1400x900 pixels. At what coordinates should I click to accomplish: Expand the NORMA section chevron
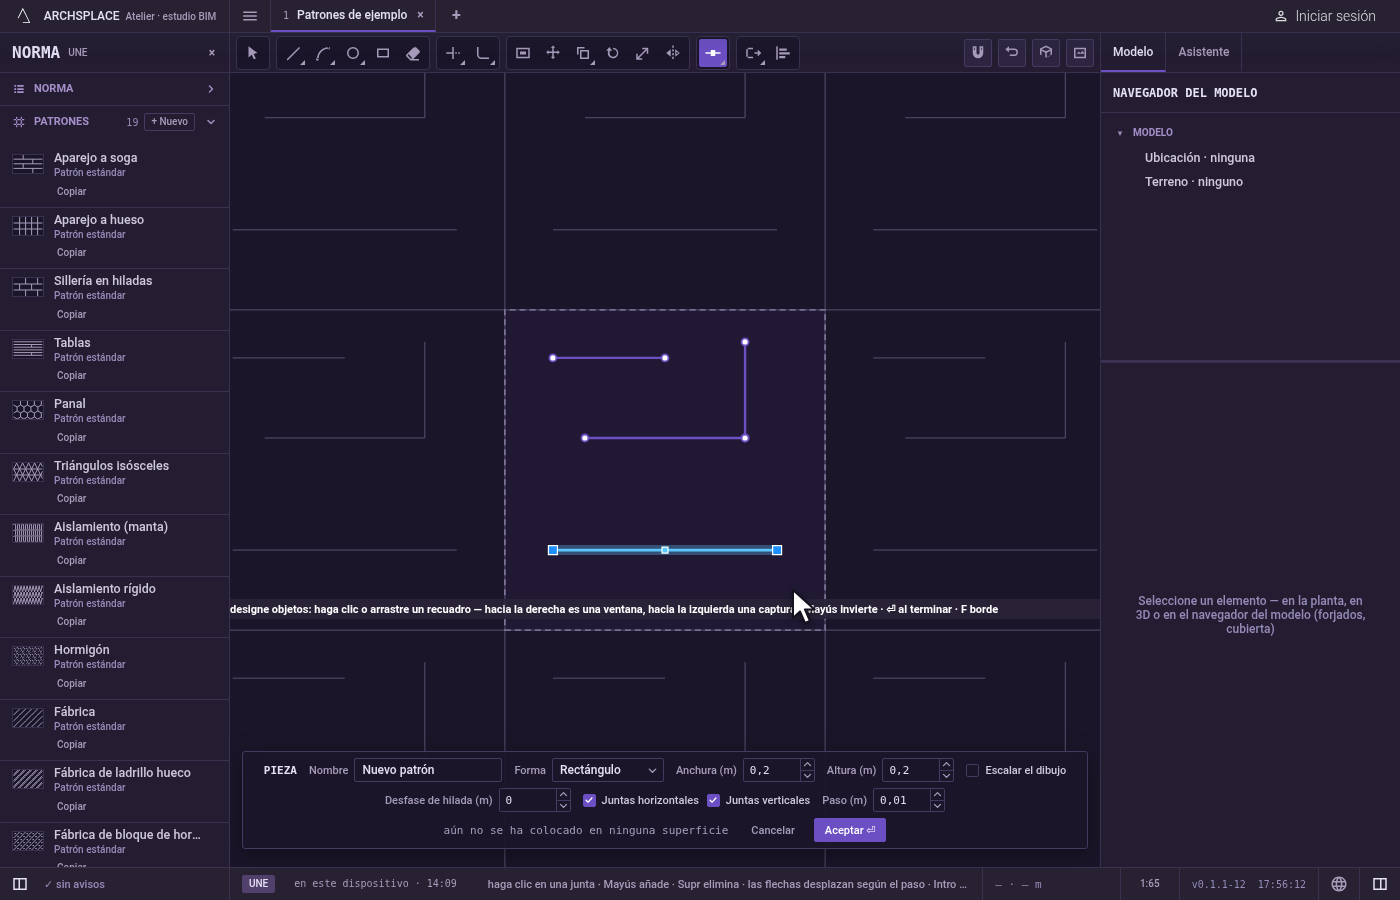click(x=211, y=89)
